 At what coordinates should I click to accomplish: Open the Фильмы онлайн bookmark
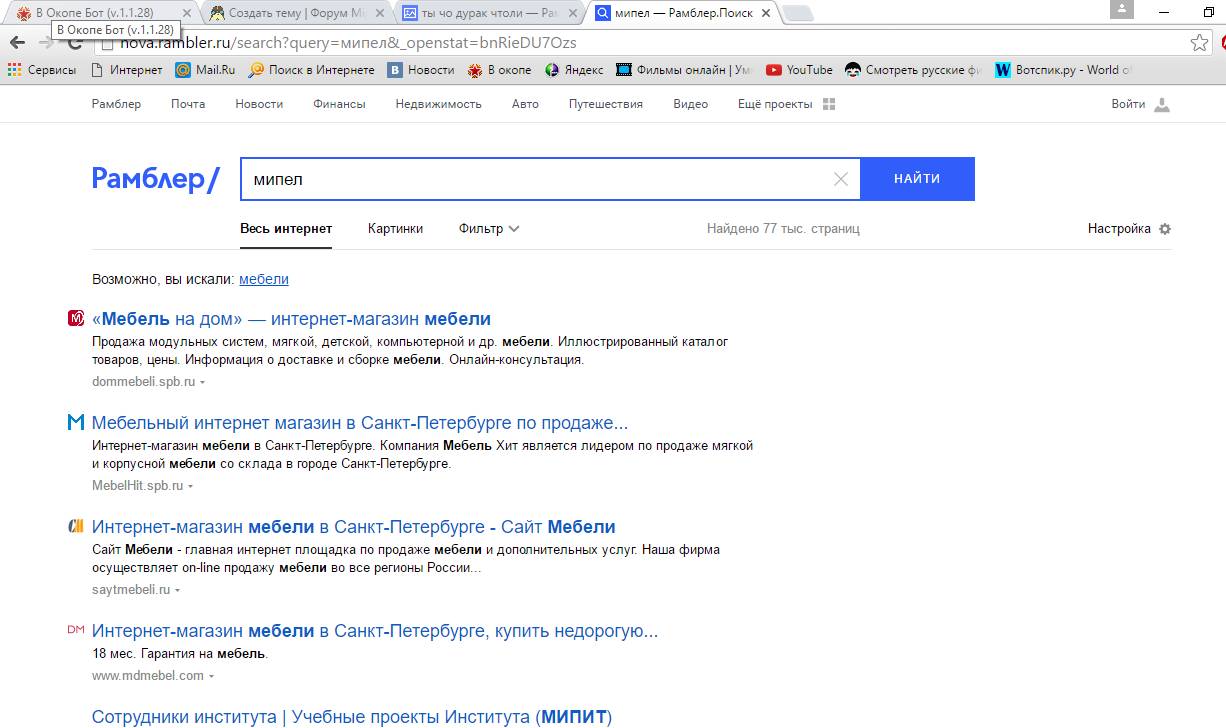click(685, 70)
